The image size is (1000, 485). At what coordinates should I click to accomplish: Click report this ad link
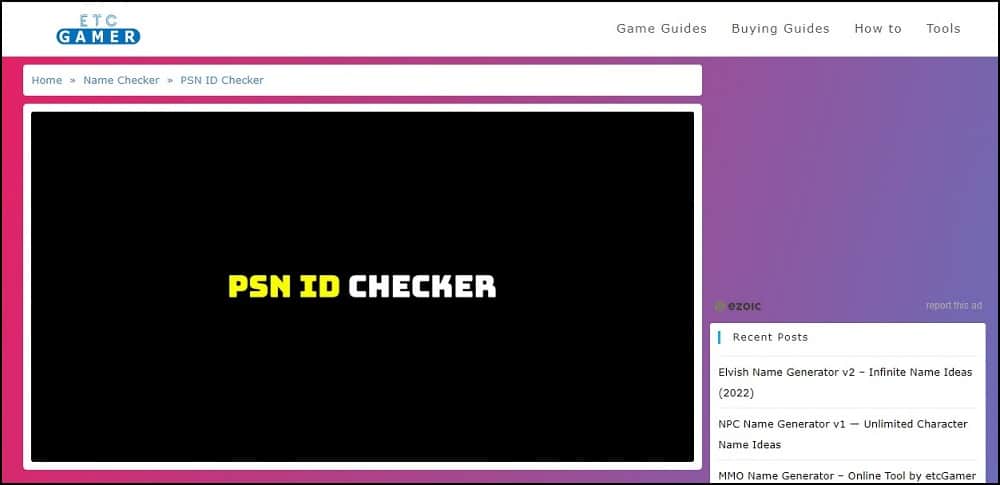(954, 306)
